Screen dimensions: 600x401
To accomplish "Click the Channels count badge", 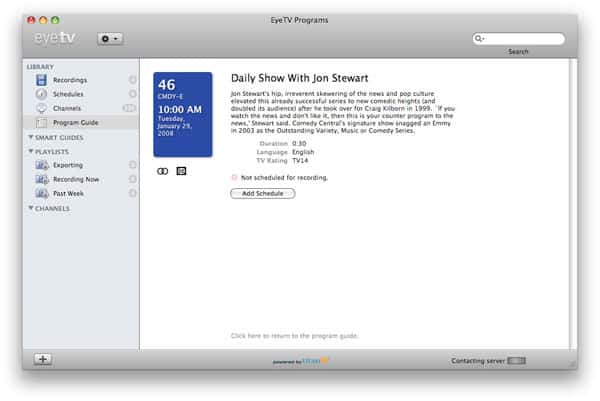I will (x=129, y=108).
